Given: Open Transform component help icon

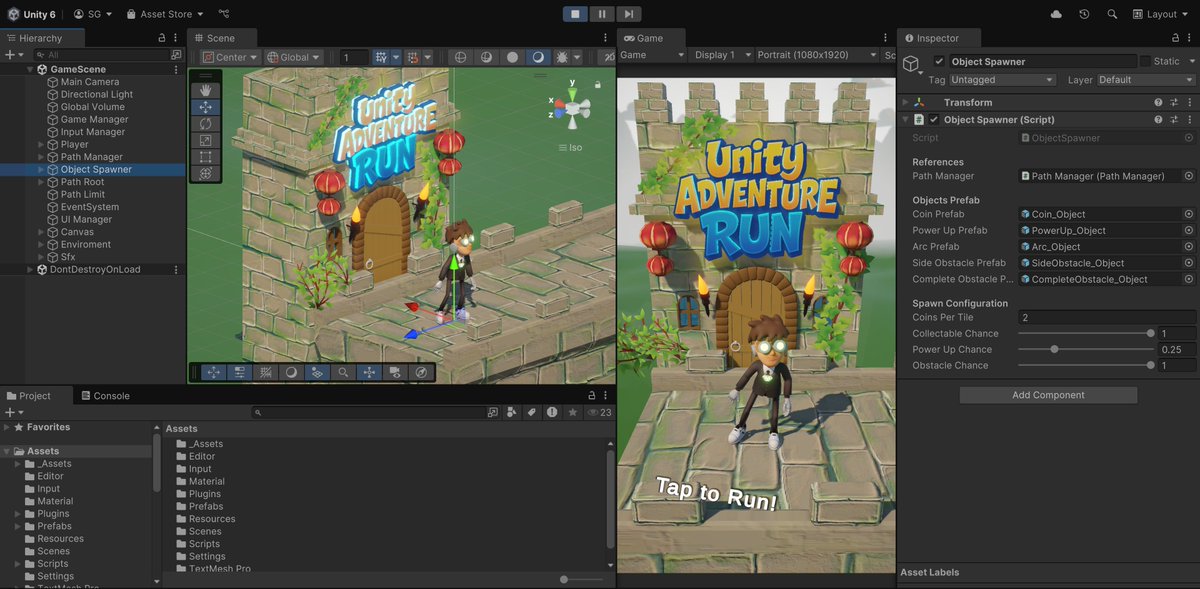Looking at the screenshot, I should pos(1158,102).
